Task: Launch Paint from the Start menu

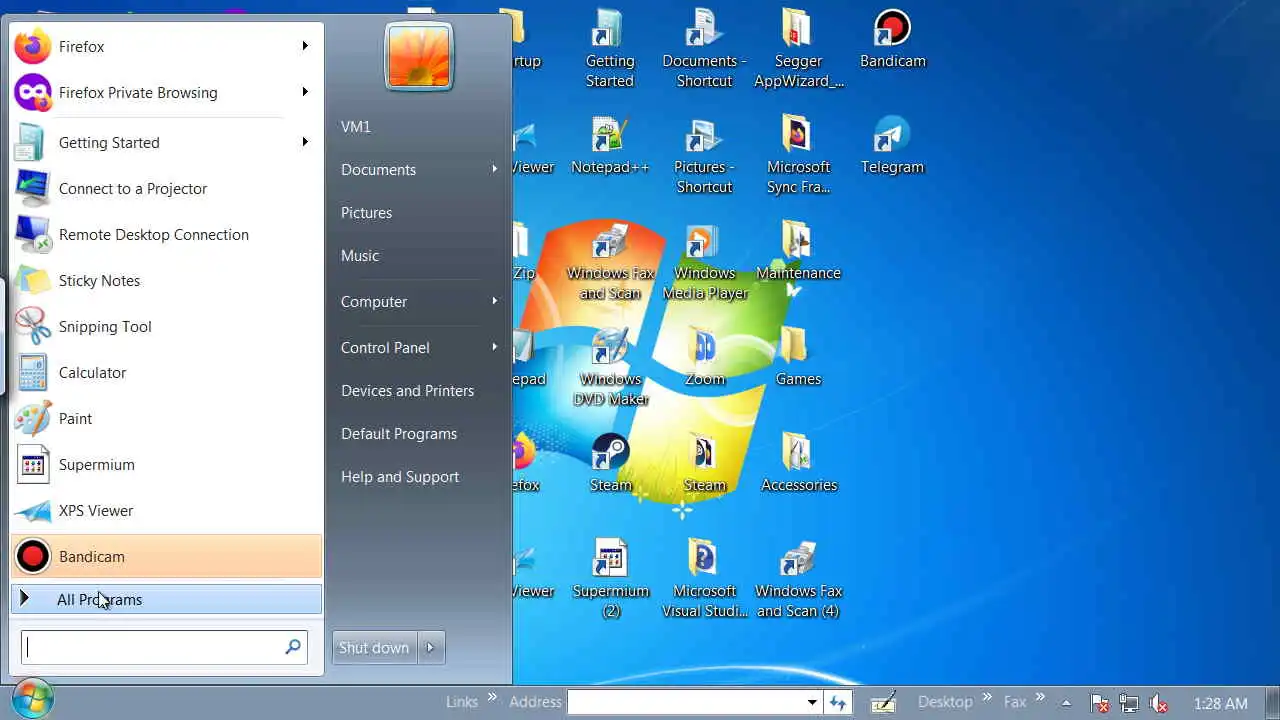Action: point(166,418)
